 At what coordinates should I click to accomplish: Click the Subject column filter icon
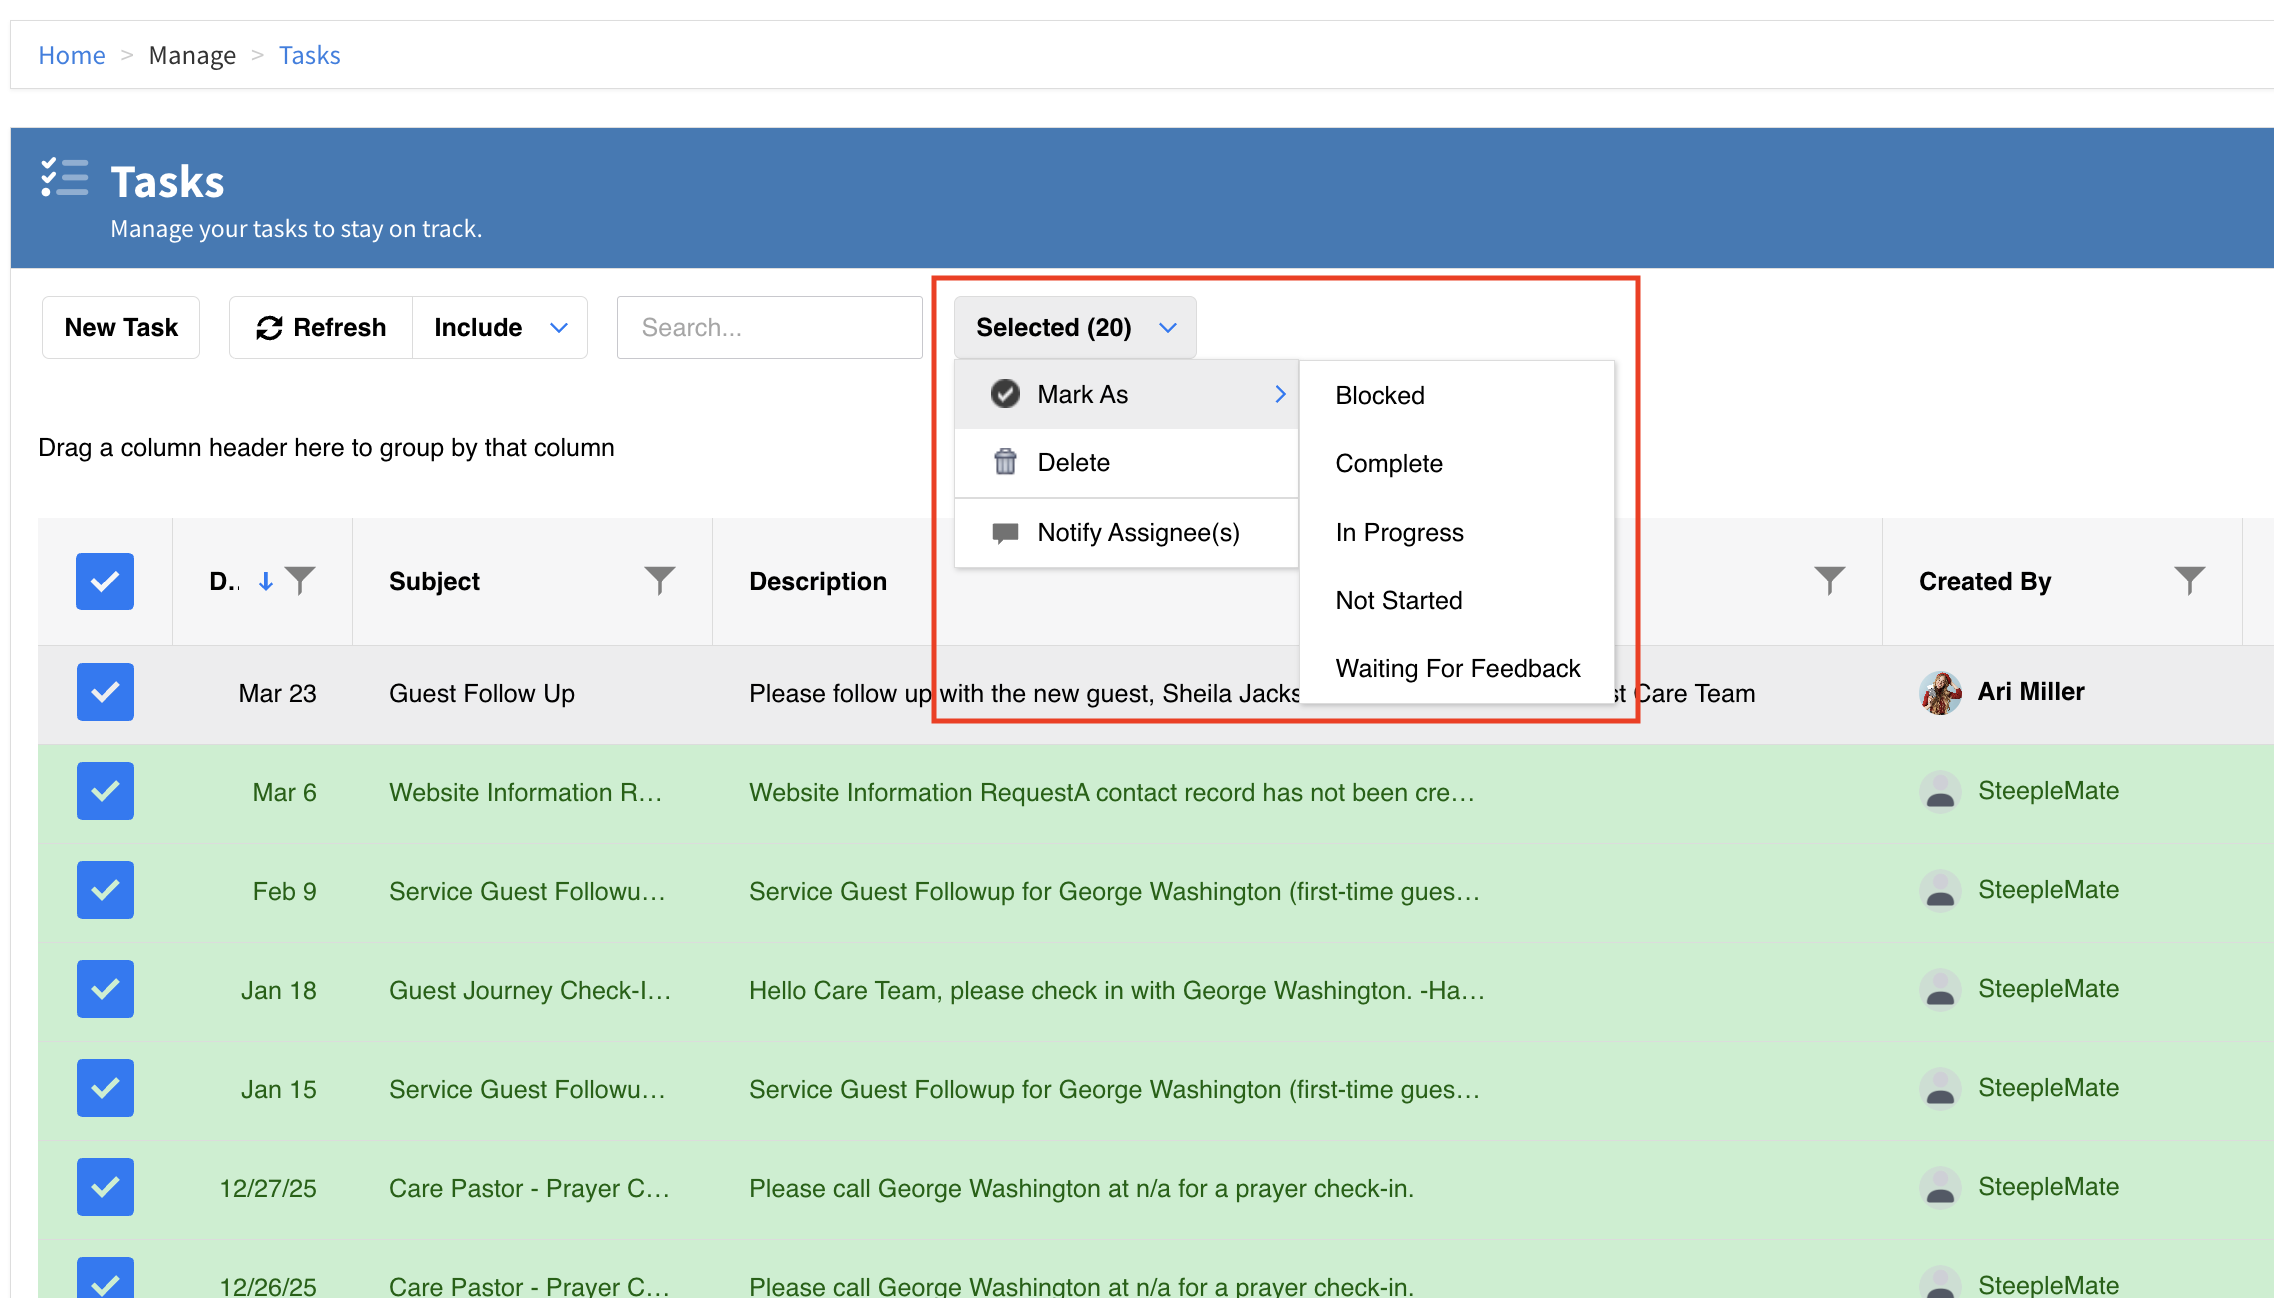(x=659, y=580)
